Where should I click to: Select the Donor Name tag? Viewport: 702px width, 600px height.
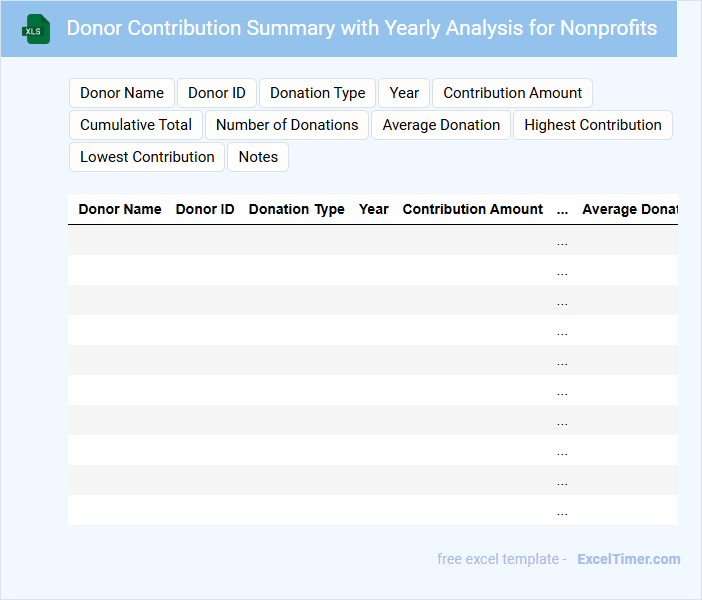122,93
